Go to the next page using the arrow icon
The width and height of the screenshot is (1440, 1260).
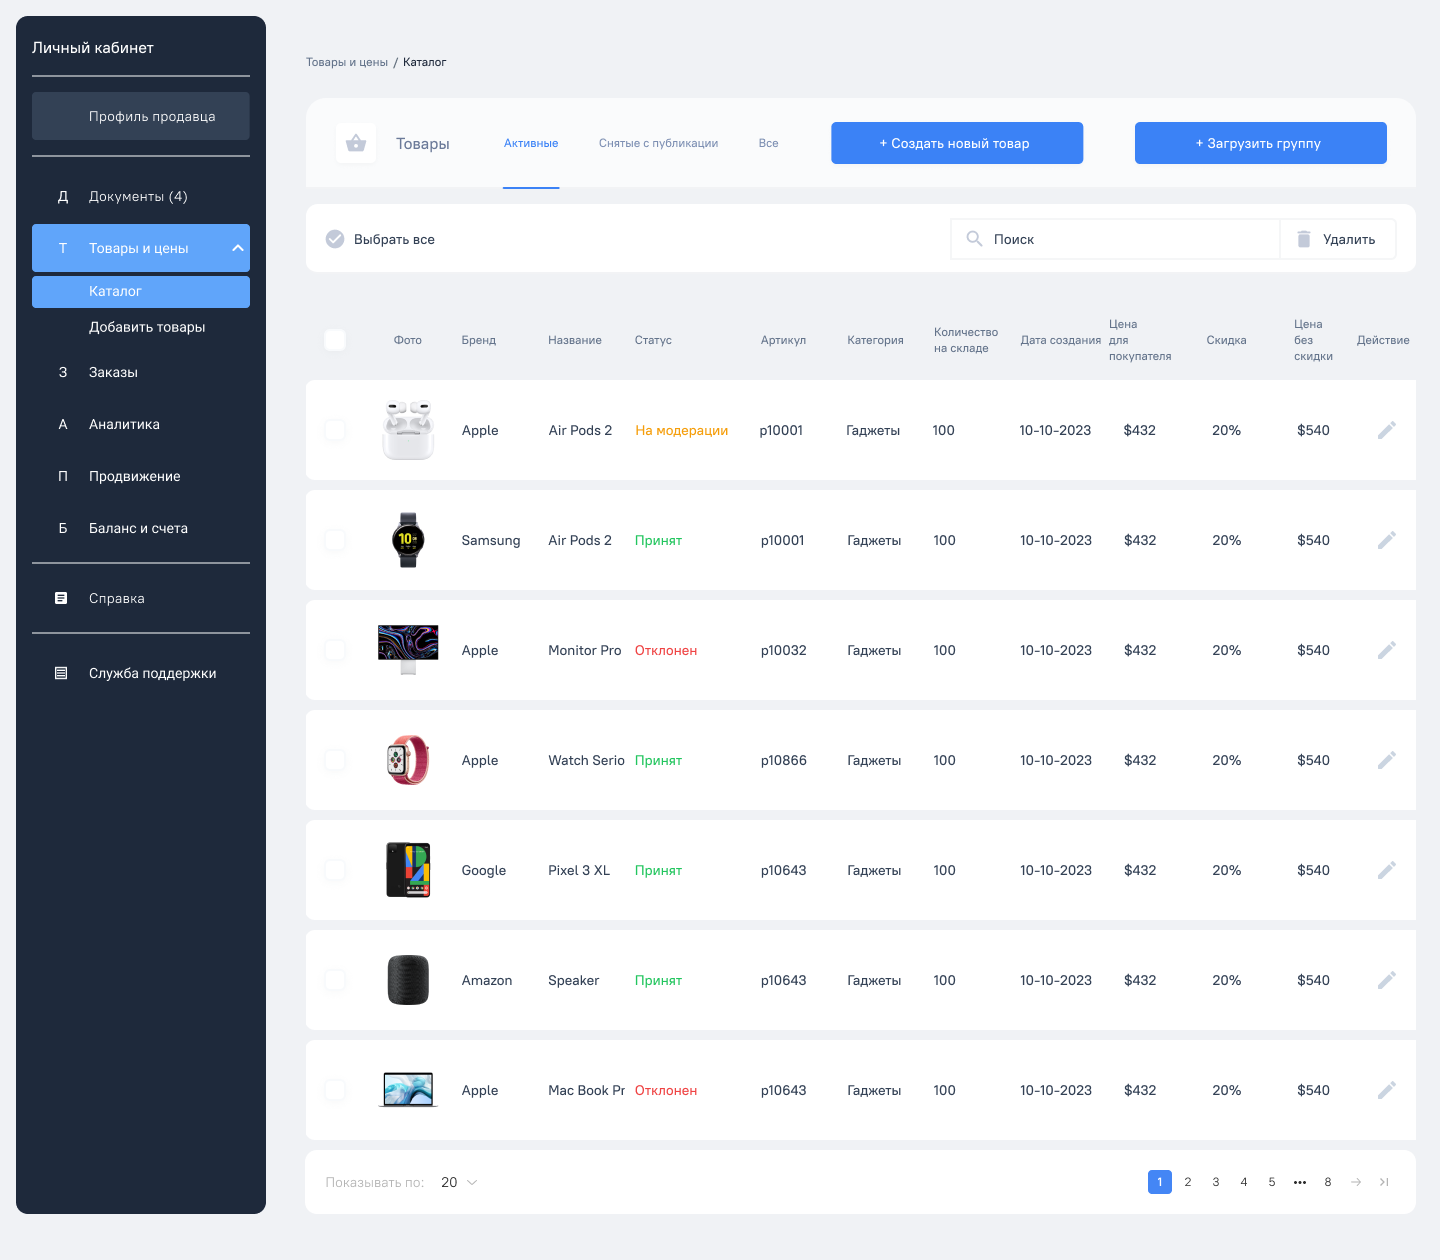coord(1356,1182)
